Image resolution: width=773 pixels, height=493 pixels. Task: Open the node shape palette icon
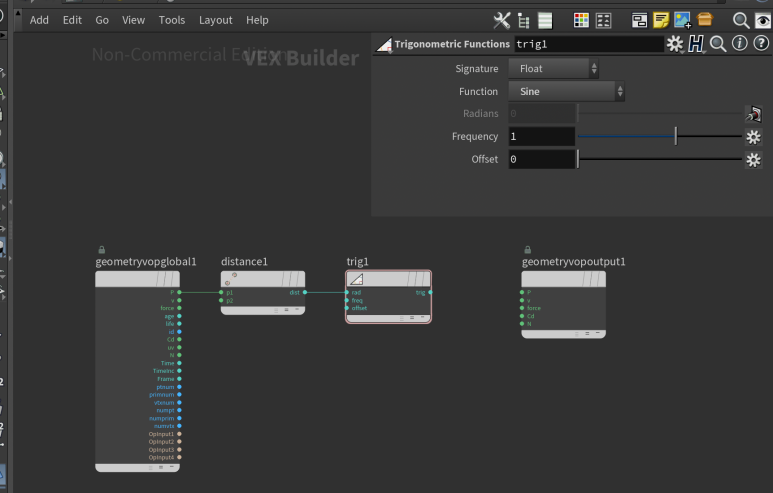(603, 20)
